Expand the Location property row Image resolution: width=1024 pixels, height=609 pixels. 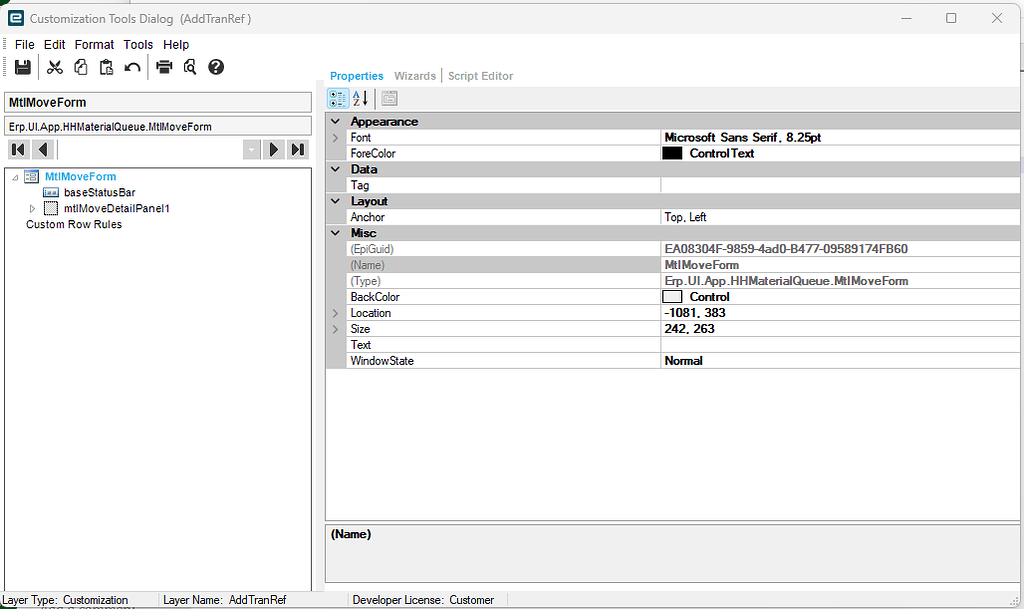click(334, 312)
